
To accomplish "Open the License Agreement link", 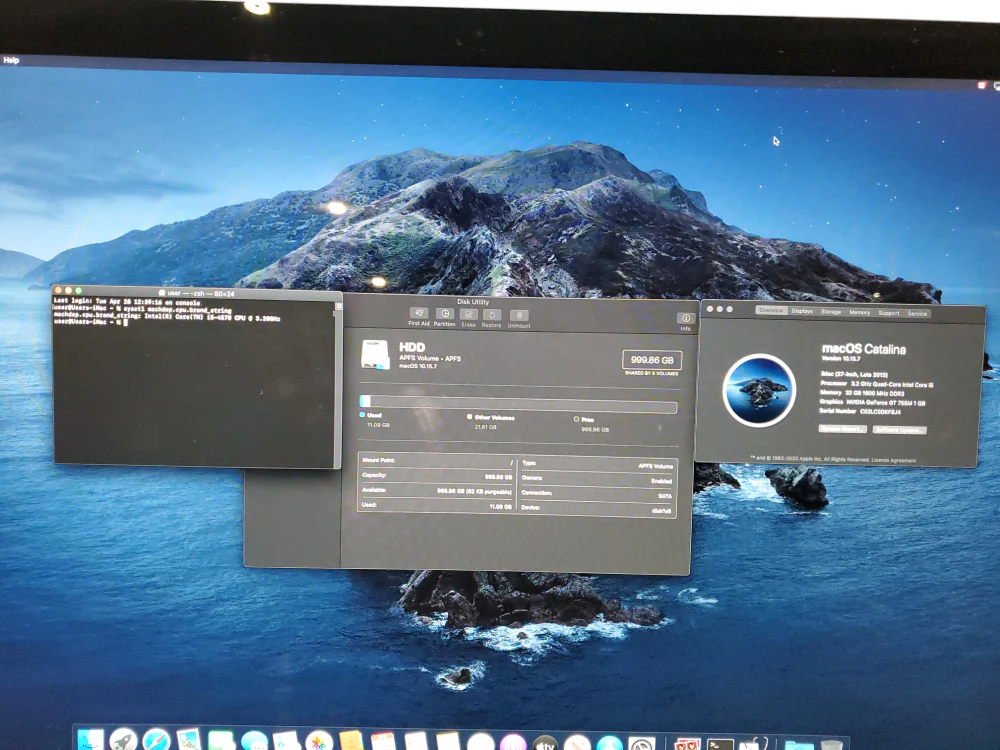I will [x=893, y=460].
